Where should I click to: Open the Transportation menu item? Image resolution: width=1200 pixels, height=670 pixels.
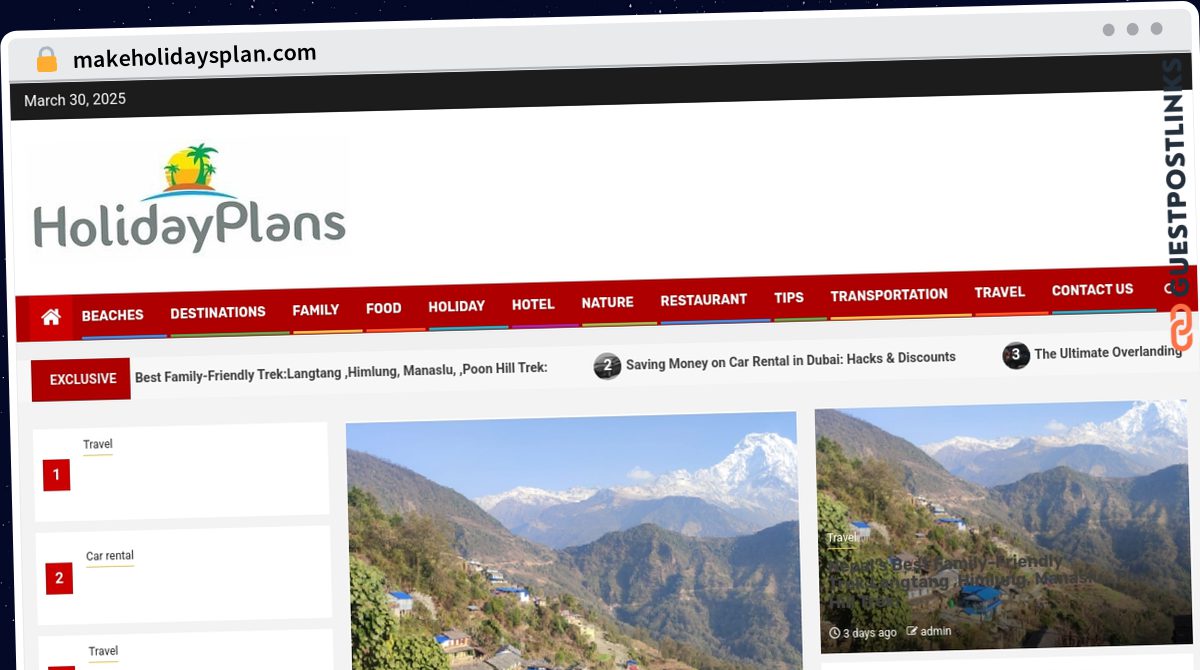tap(889, 294)
